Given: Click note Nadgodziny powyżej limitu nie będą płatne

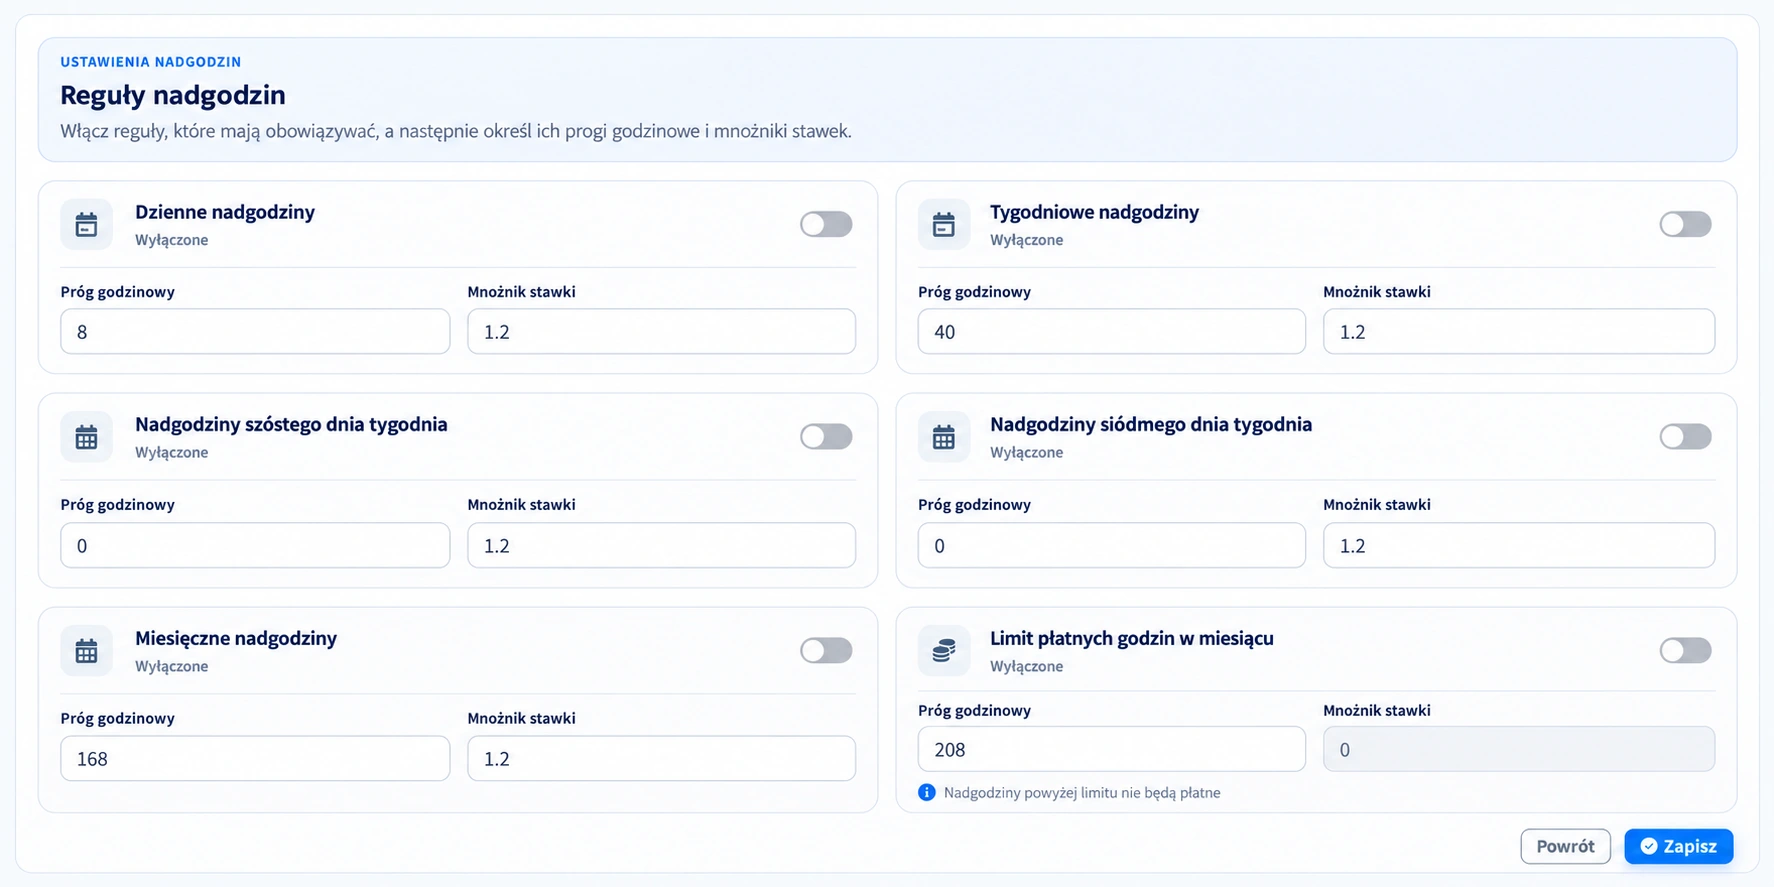Looking at the screenshot, I should tap(1082, 793).
